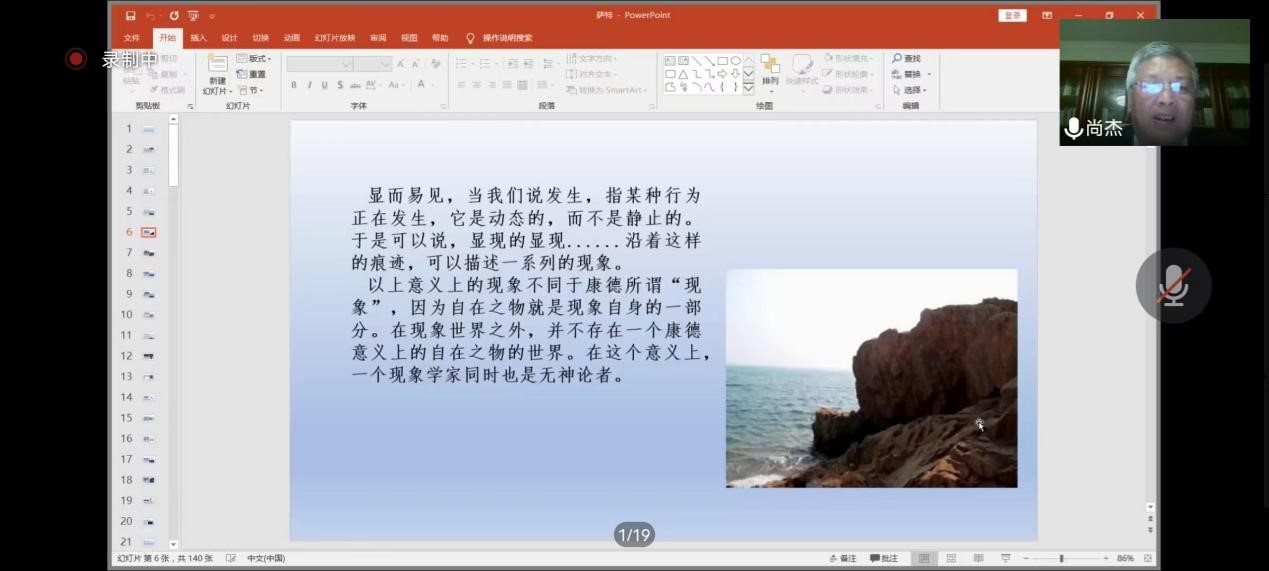Image resolution: width=1269 pixels, height=571 pixels.
Task: Select the oval shape in shapes gallery
Action: tap(735, 61)
